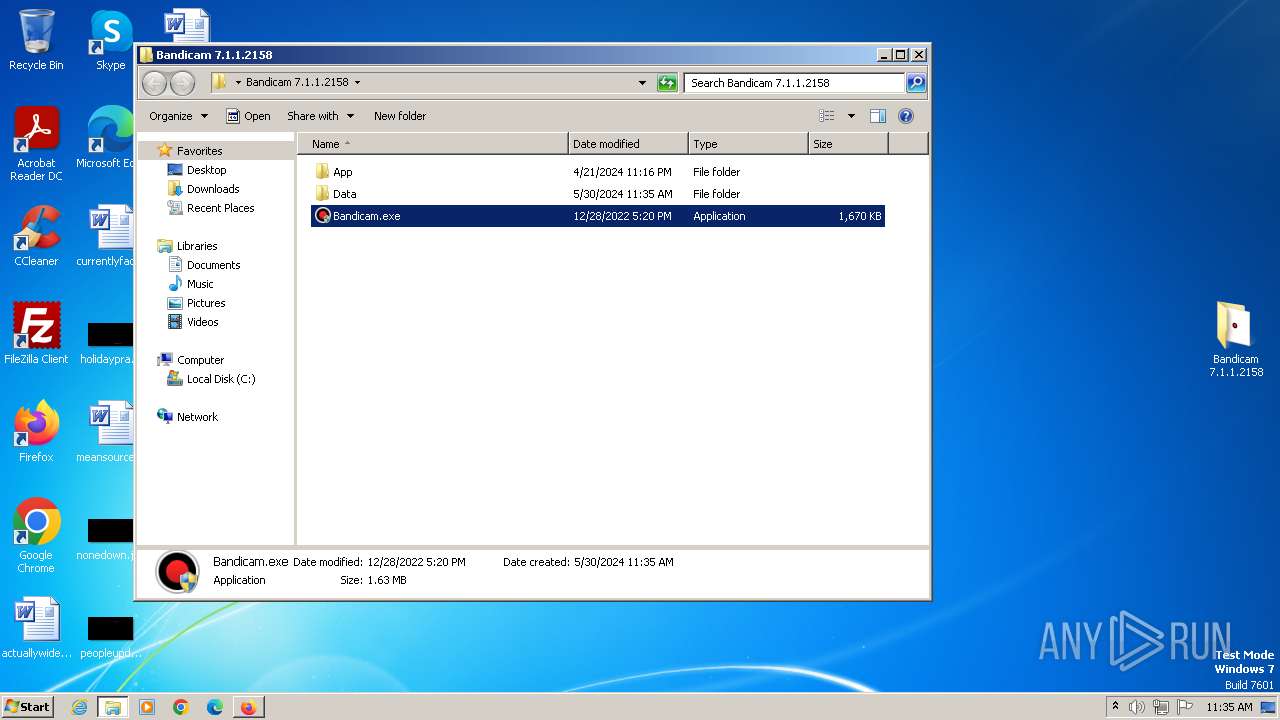Open Recent Places in navigation pane

pos(220,208)
